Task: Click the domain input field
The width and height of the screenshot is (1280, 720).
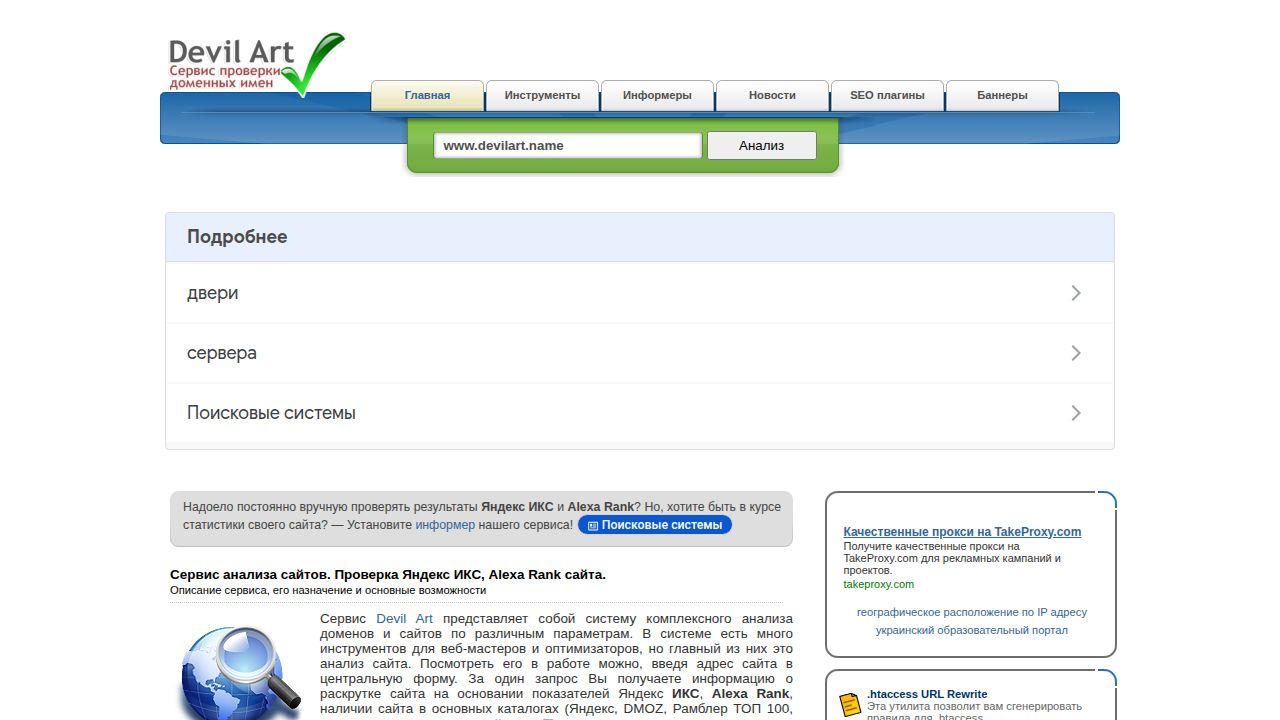Action: point(568,145)
